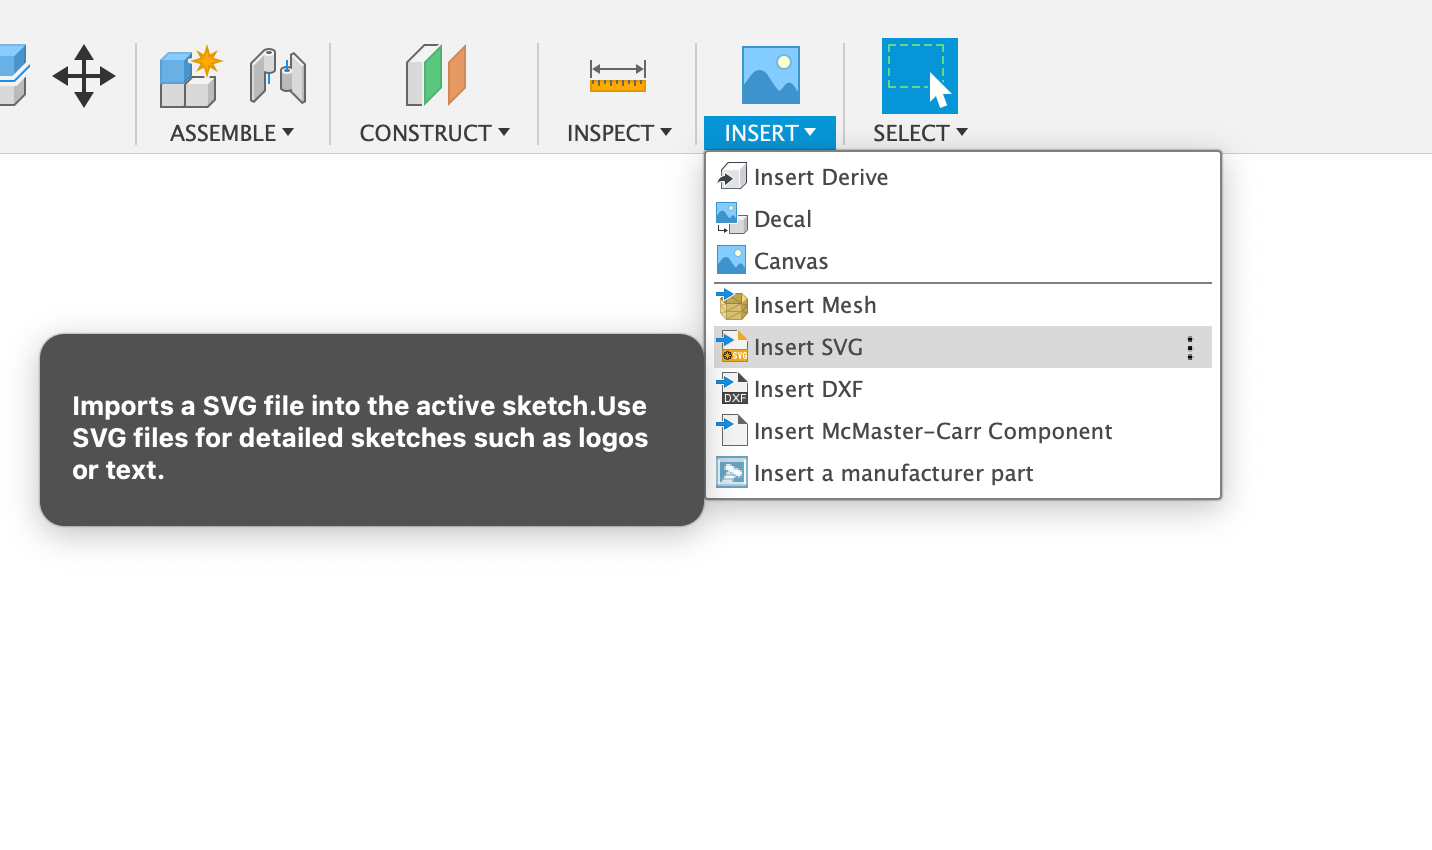
Task: Click the Joint tool icon
Action: [277, 76]
